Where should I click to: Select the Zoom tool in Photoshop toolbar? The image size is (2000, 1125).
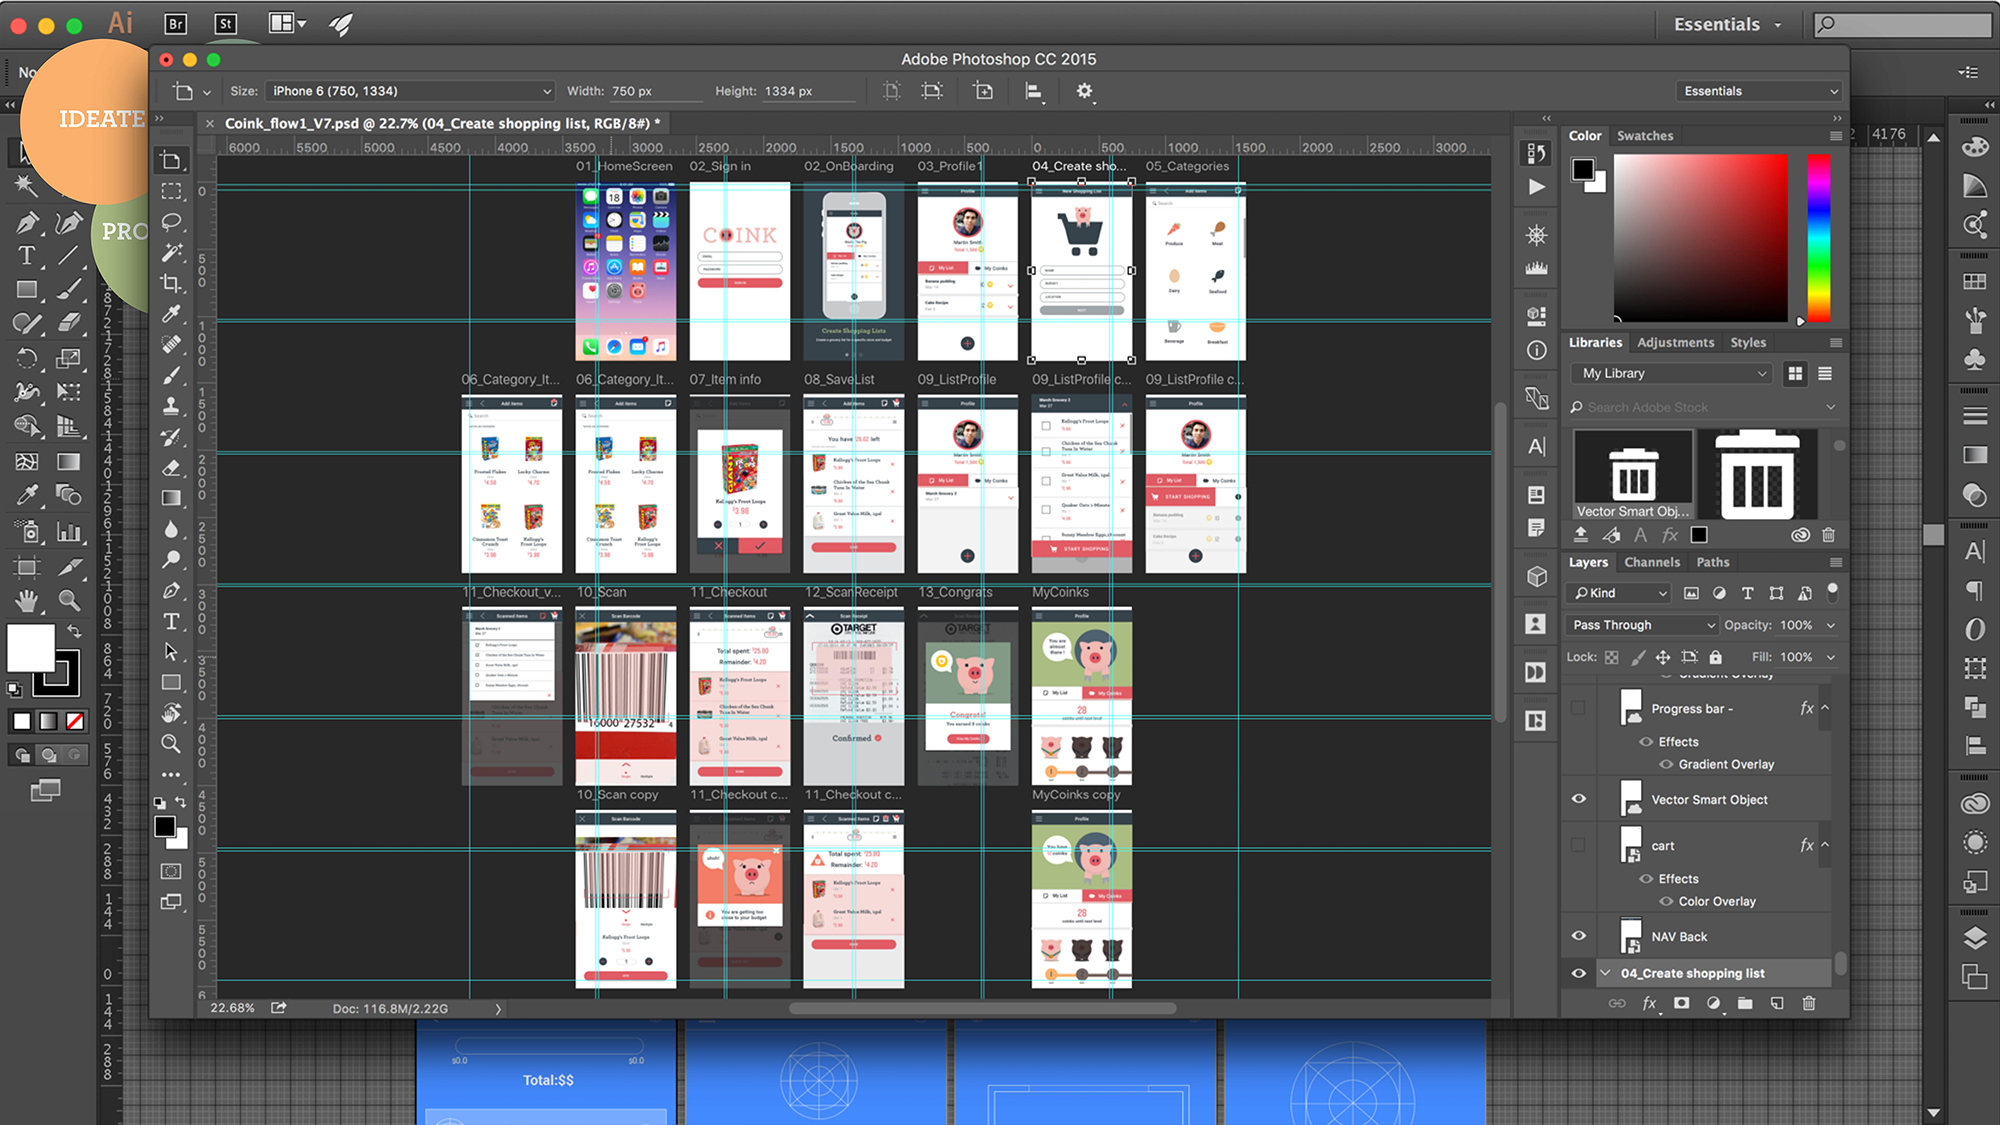(172, 743)
